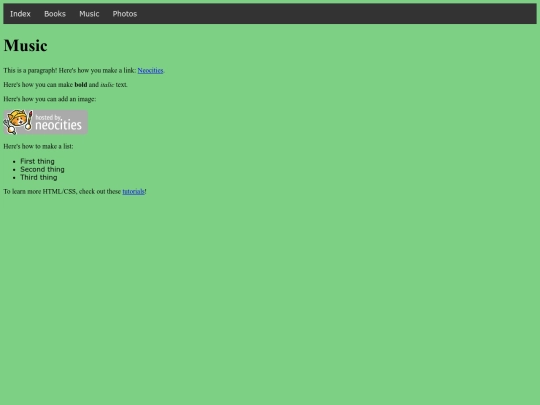This screenshot has width=540, height=405.
Task: Open the tutorials link
Action: tap(133, 191)
